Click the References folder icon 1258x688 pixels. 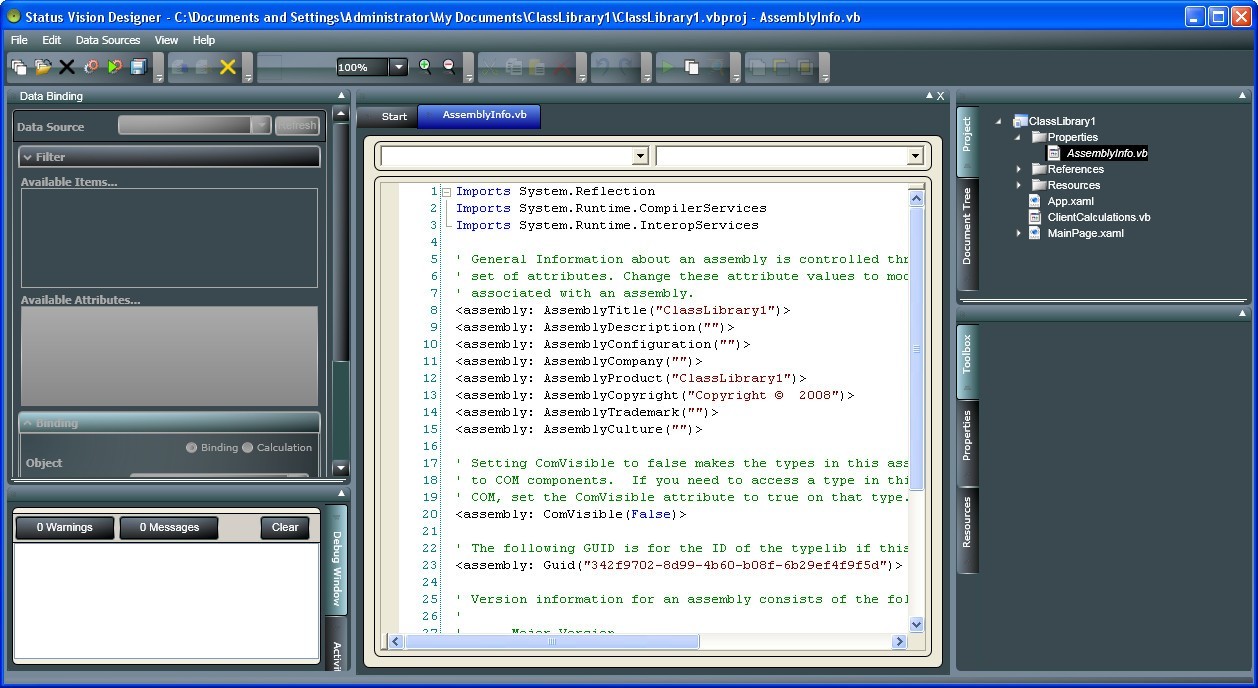click(1038, 169)
